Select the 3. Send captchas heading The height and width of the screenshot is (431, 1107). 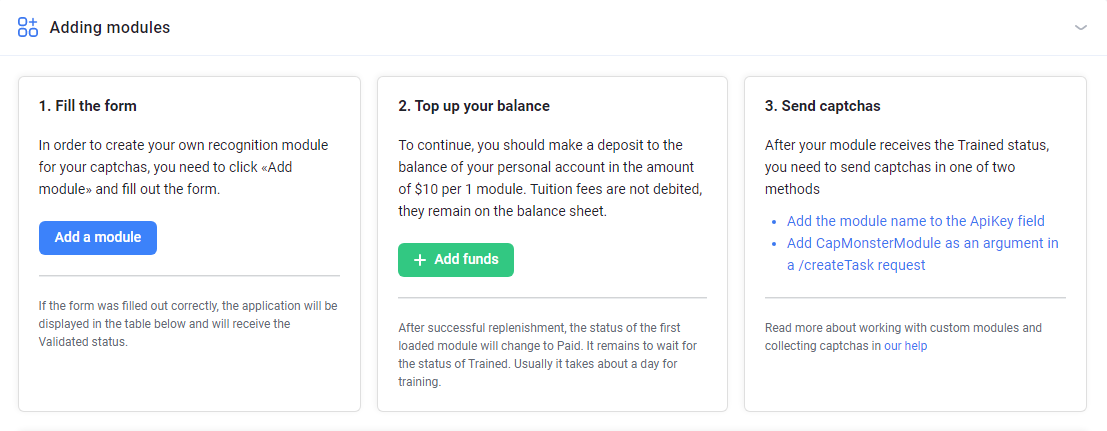822,106
